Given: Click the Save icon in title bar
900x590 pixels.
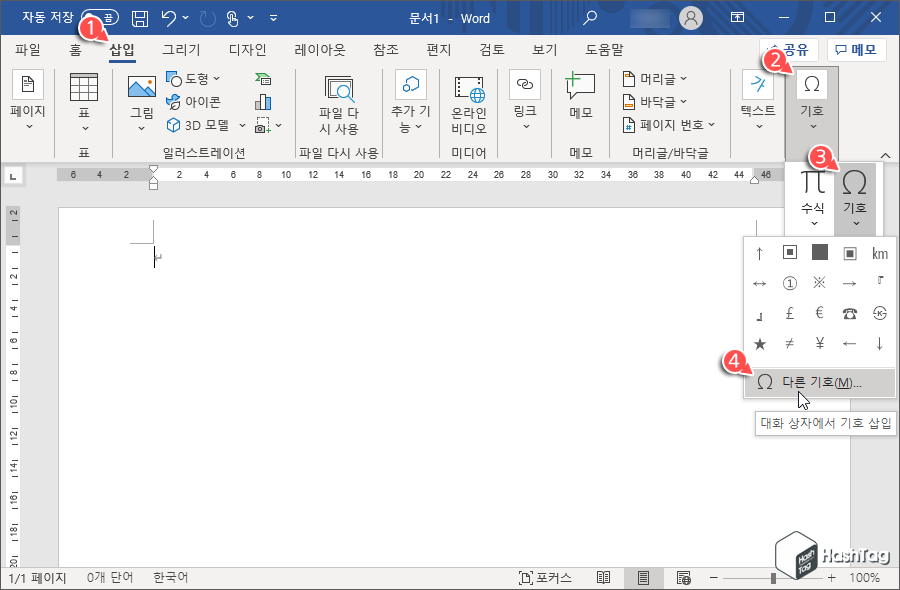Looking at the screenshot, I should (x=139, y=18).
